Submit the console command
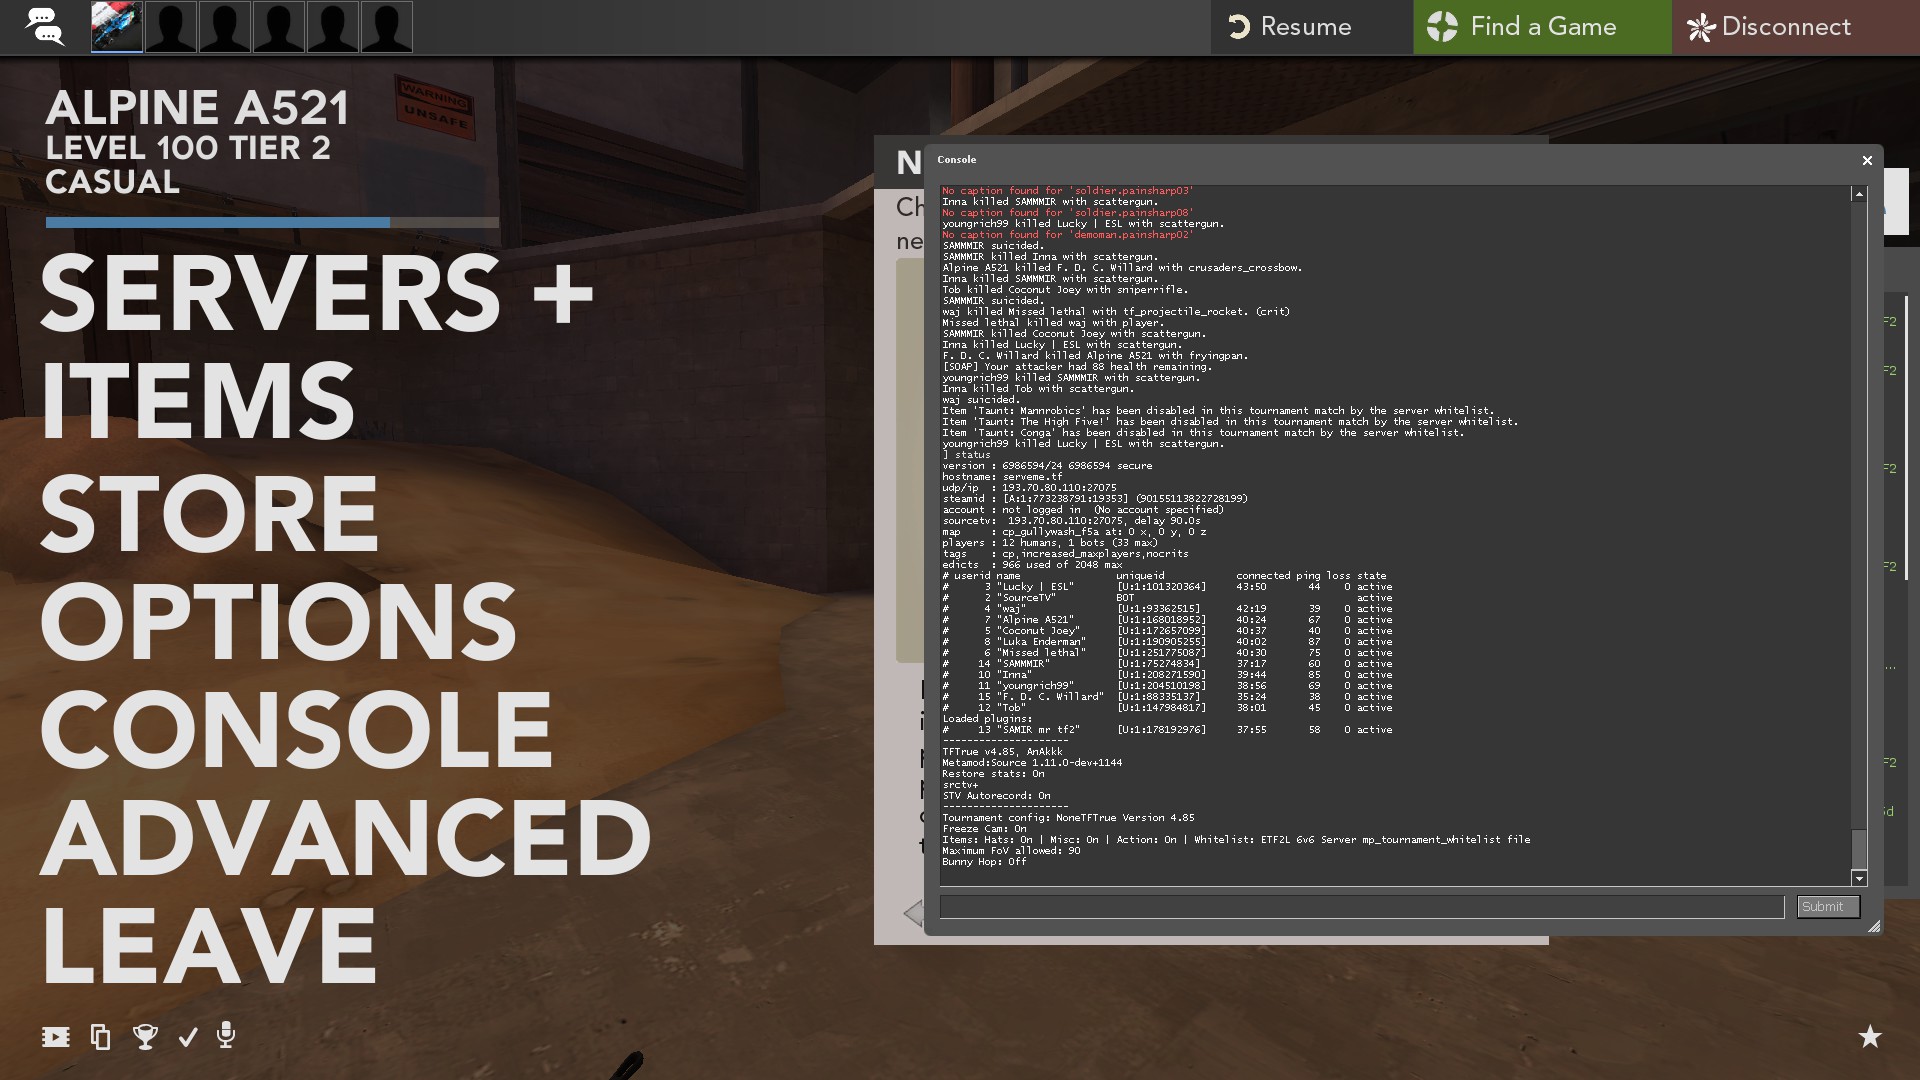 [x=1828, y=907]
